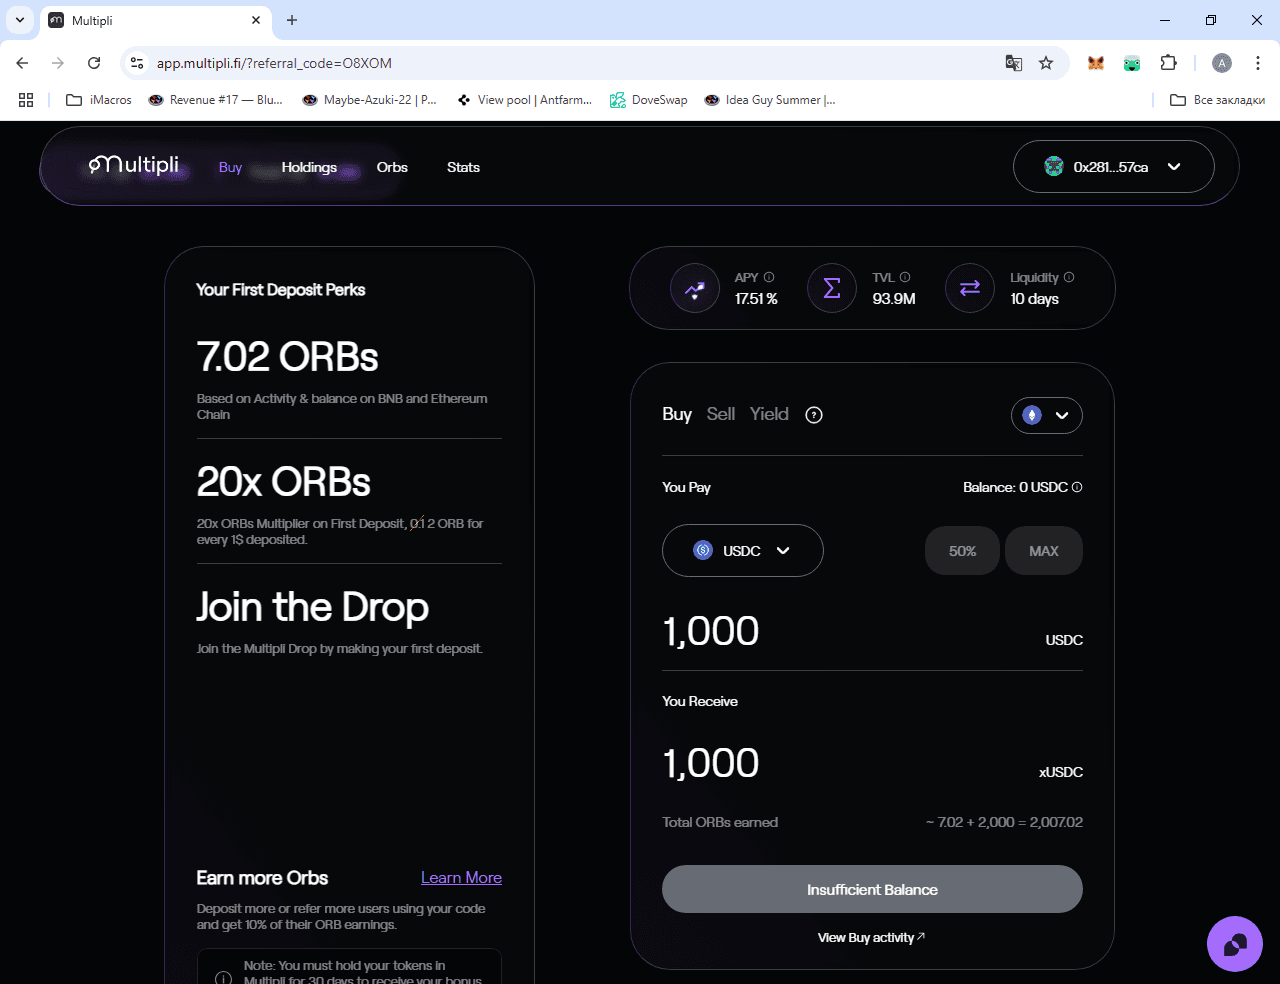Viewport: 1280px width, 984px height.
Task: Click the Multipli logo in header
Action: (134, 165)
